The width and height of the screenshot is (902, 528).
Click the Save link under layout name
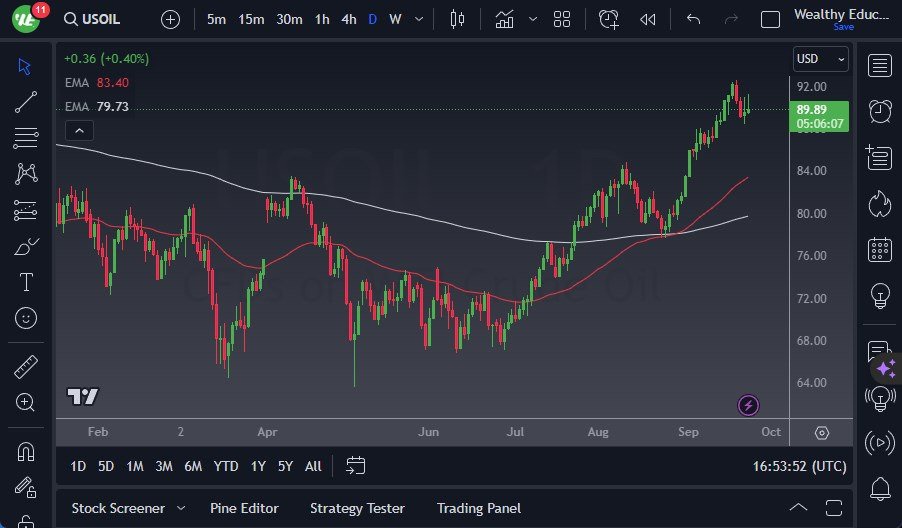844,27
